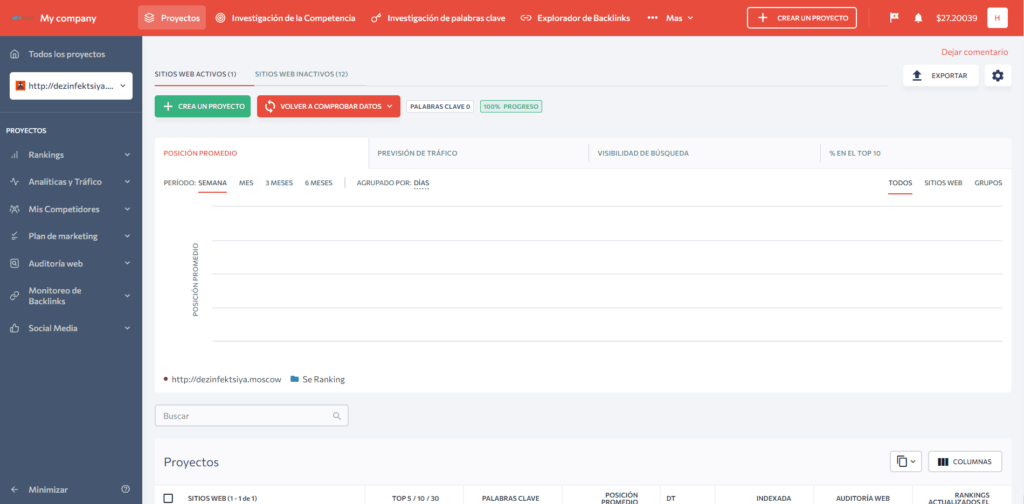The width and height of the screenshot is (1024, 504).
Task: Click the help question mark icon
Action: (125, 489)
